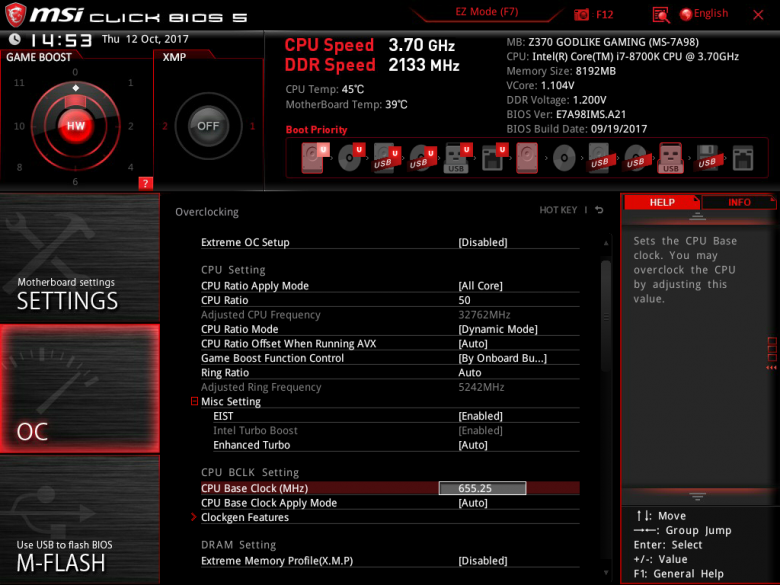Click the Adjusted Ring Frequency row
Screen dimensions: 780x585
click(390, 387)
